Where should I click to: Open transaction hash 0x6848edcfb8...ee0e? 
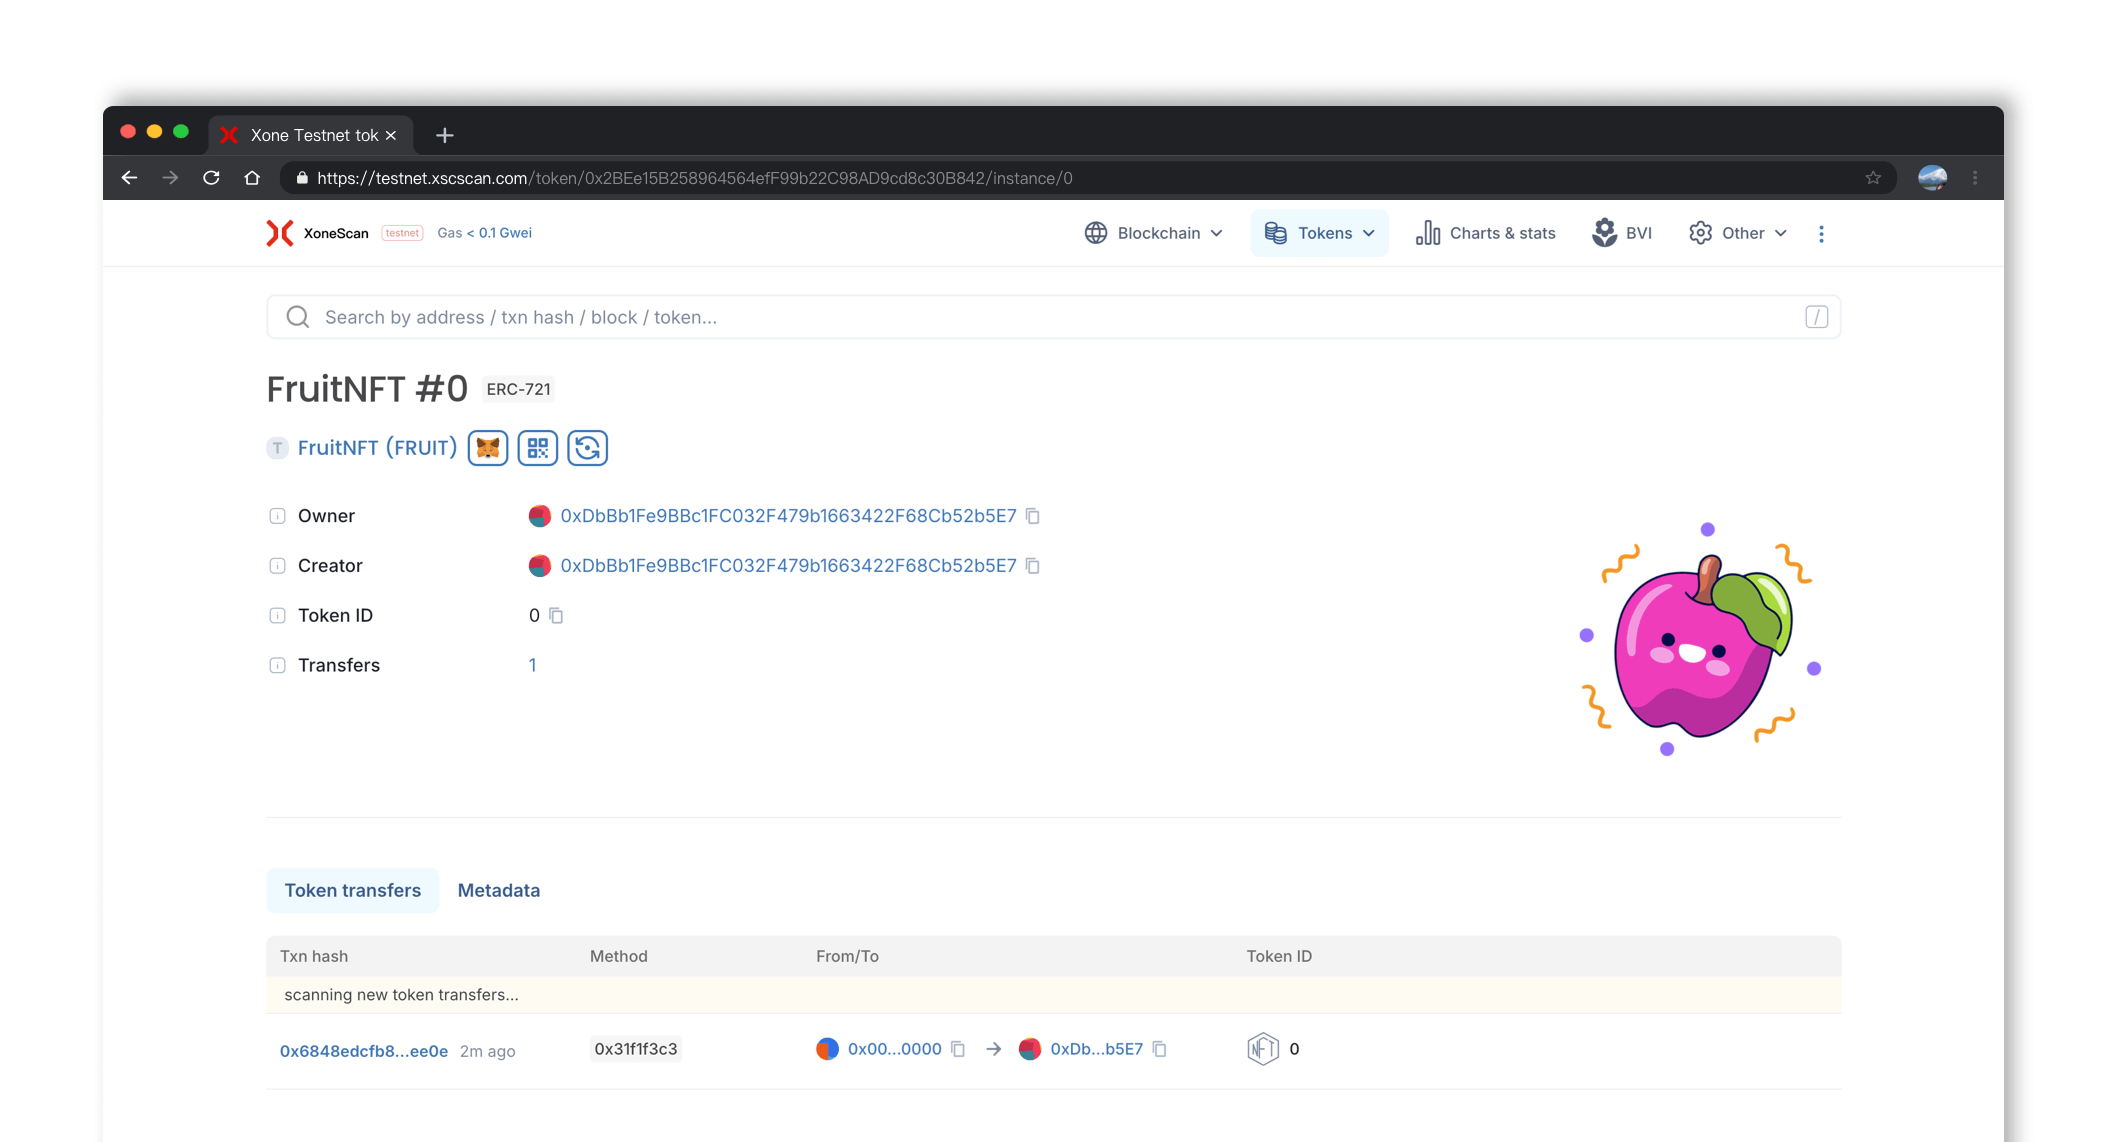click(363, 1051)
